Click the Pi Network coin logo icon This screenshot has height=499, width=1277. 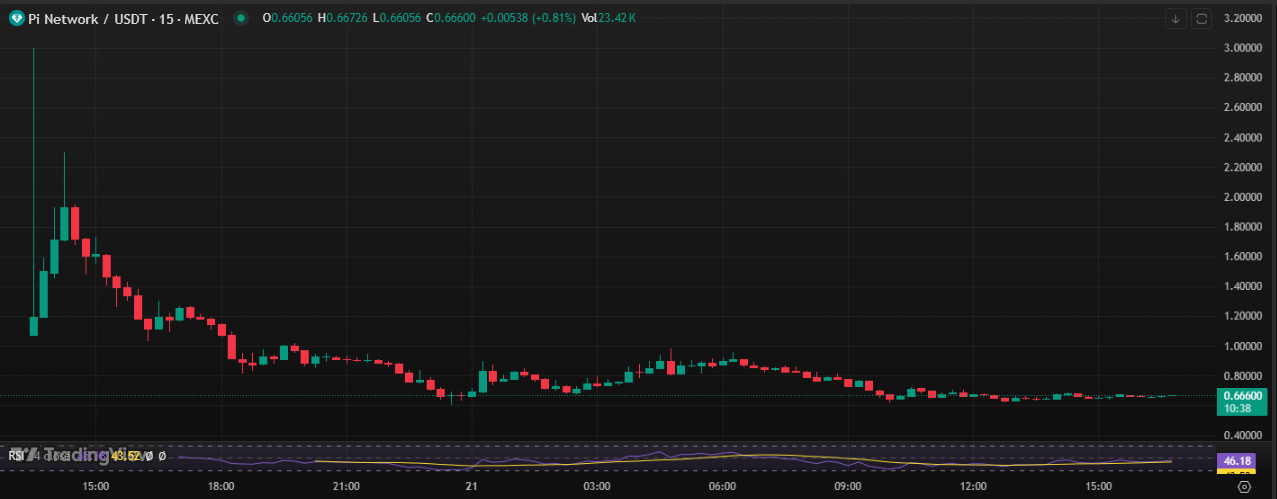tap(17, 18)
